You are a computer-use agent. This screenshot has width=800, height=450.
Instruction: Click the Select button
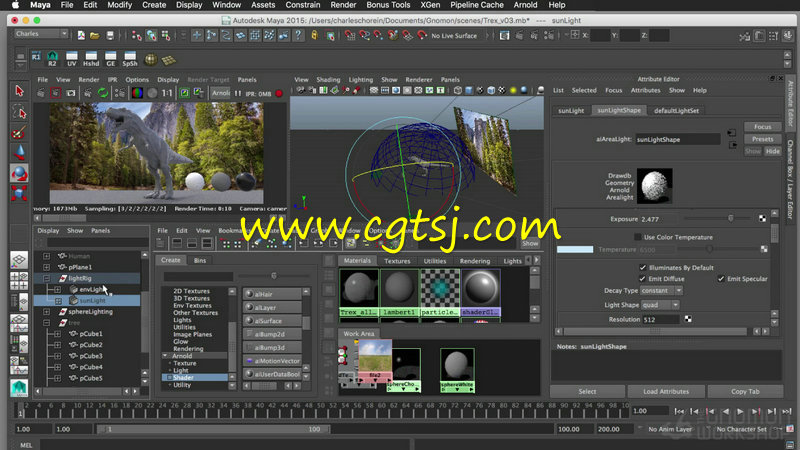click(587, 391)
